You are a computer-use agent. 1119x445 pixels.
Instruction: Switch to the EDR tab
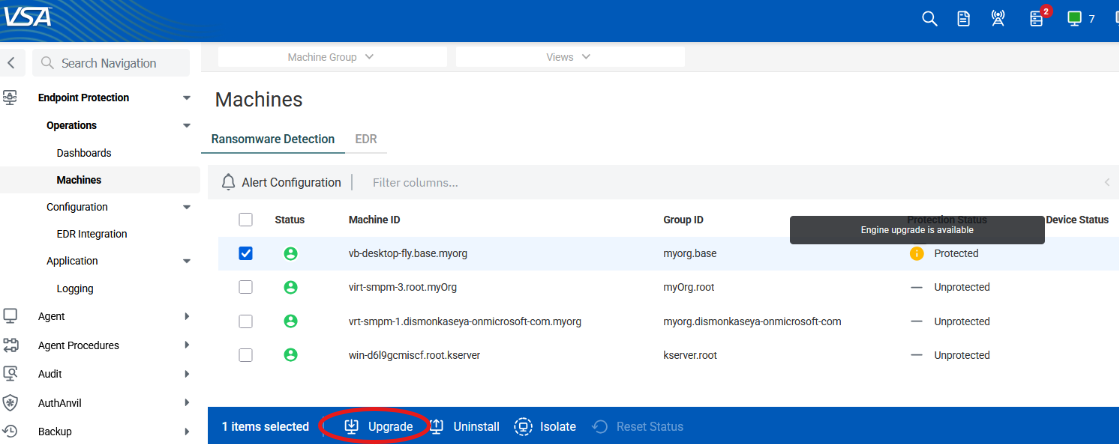pyautogui.click(x=366, y=139)
